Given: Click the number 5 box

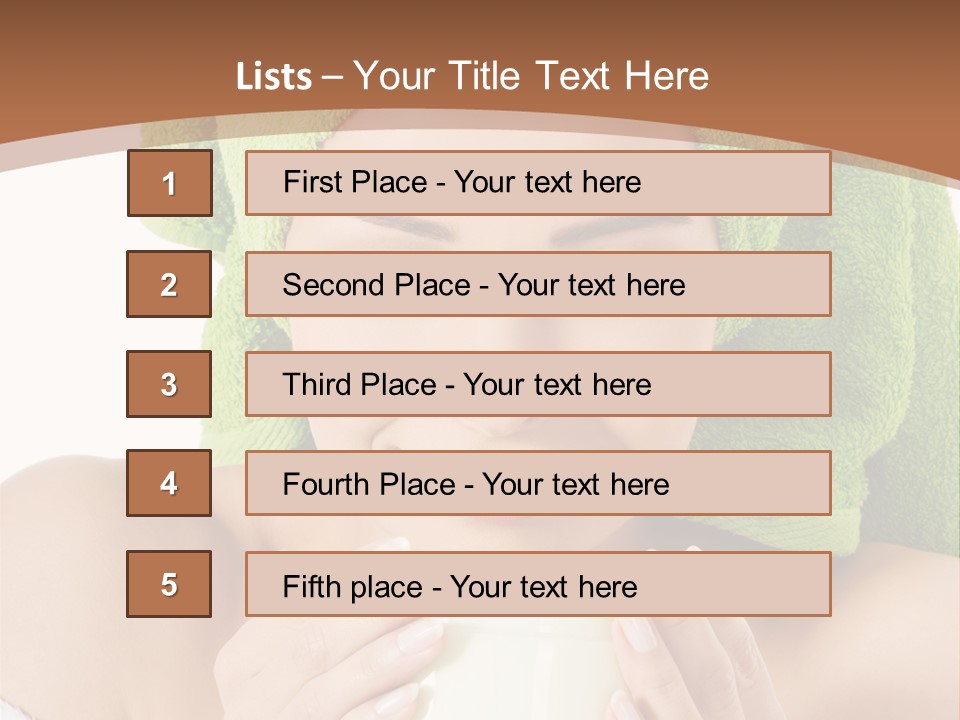Looking at the screenshot, I should click(169, 584).
